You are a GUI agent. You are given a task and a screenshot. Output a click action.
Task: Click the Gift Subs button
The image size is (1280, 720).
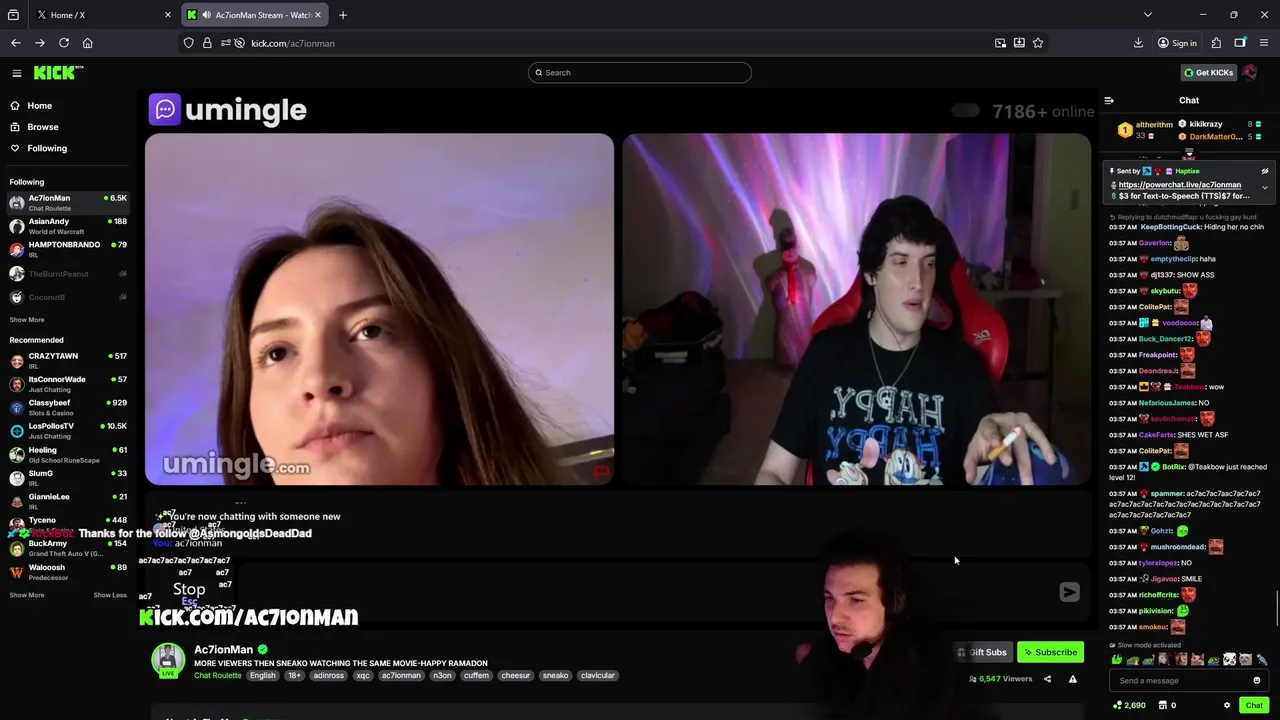point(981,652)
